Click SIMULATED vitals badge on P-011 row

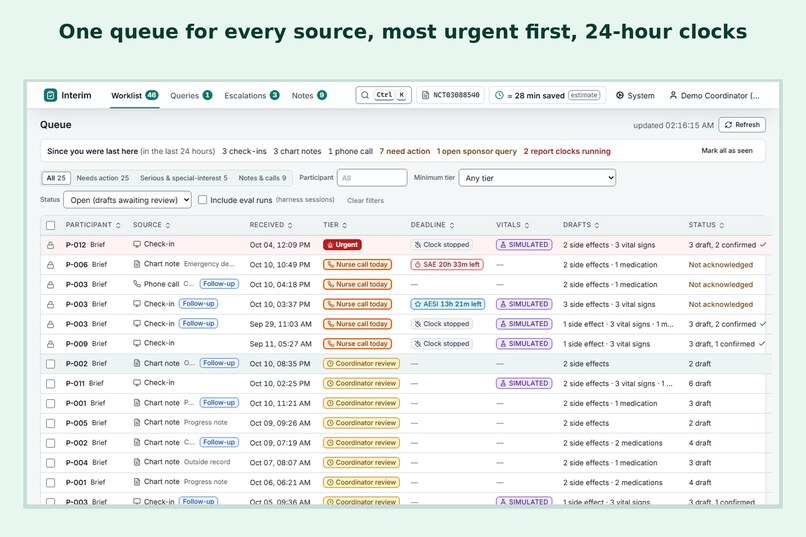[x=524, y=383]
